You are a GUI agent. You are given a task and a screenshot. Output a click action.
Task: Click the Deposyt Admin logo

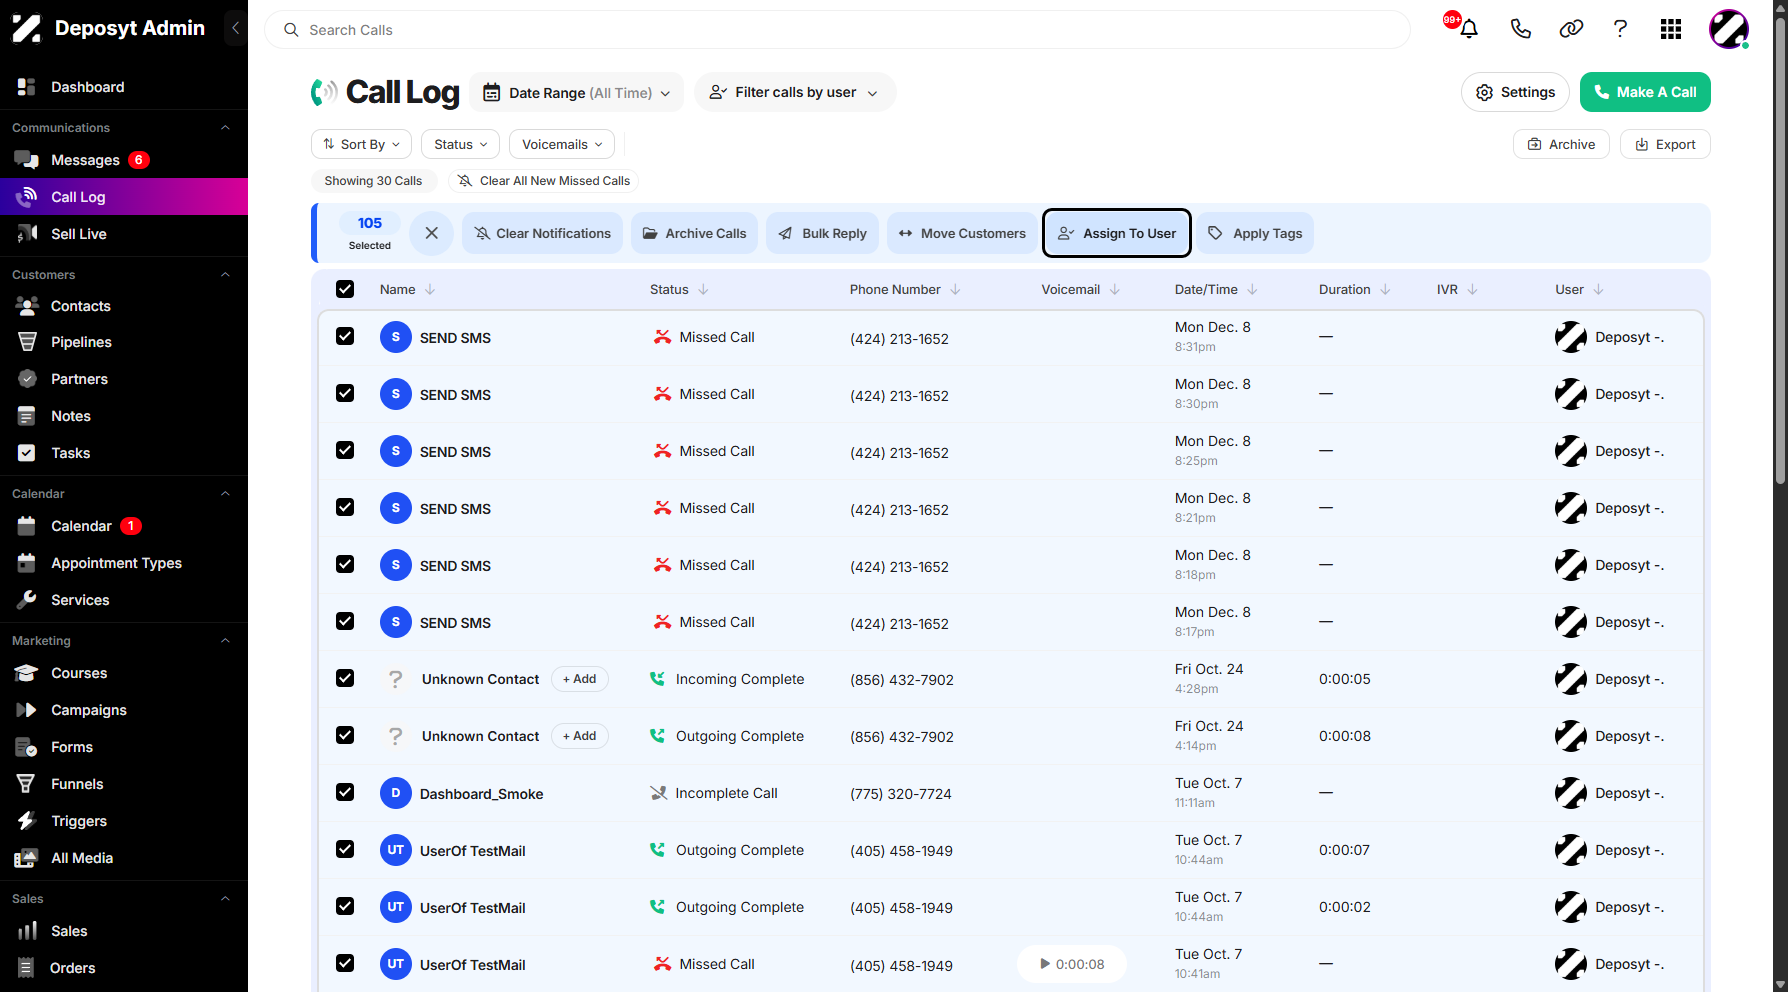pos(108,28)
